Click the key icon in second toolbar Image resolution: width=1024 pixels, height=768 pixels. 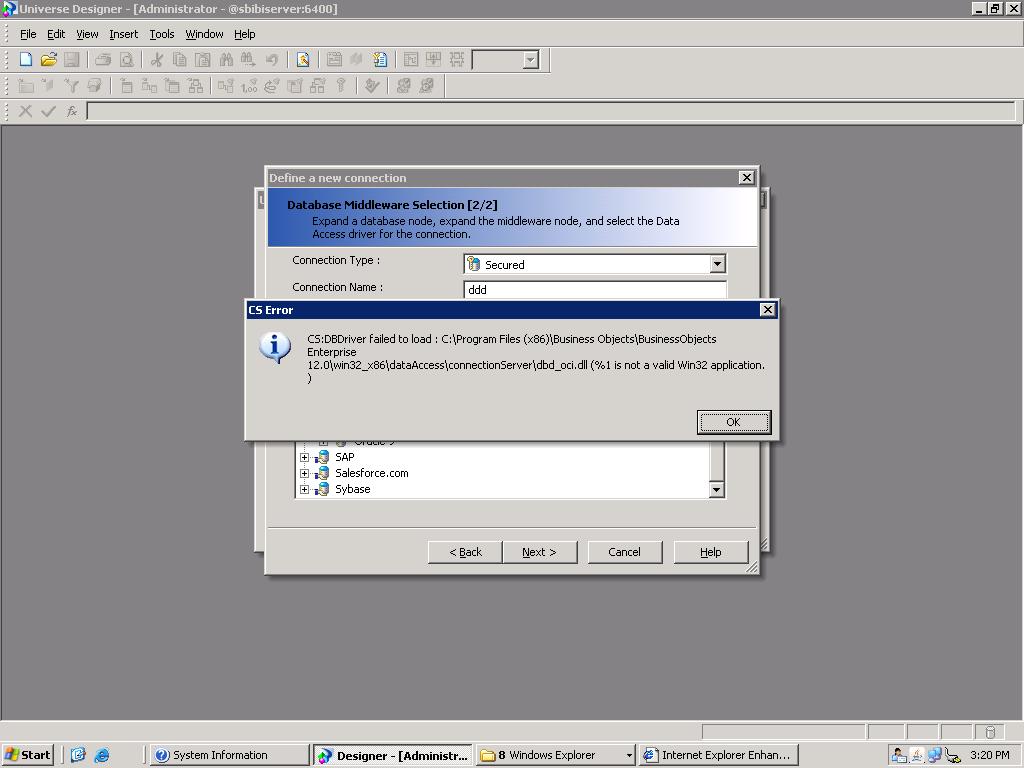click(340, 86)
